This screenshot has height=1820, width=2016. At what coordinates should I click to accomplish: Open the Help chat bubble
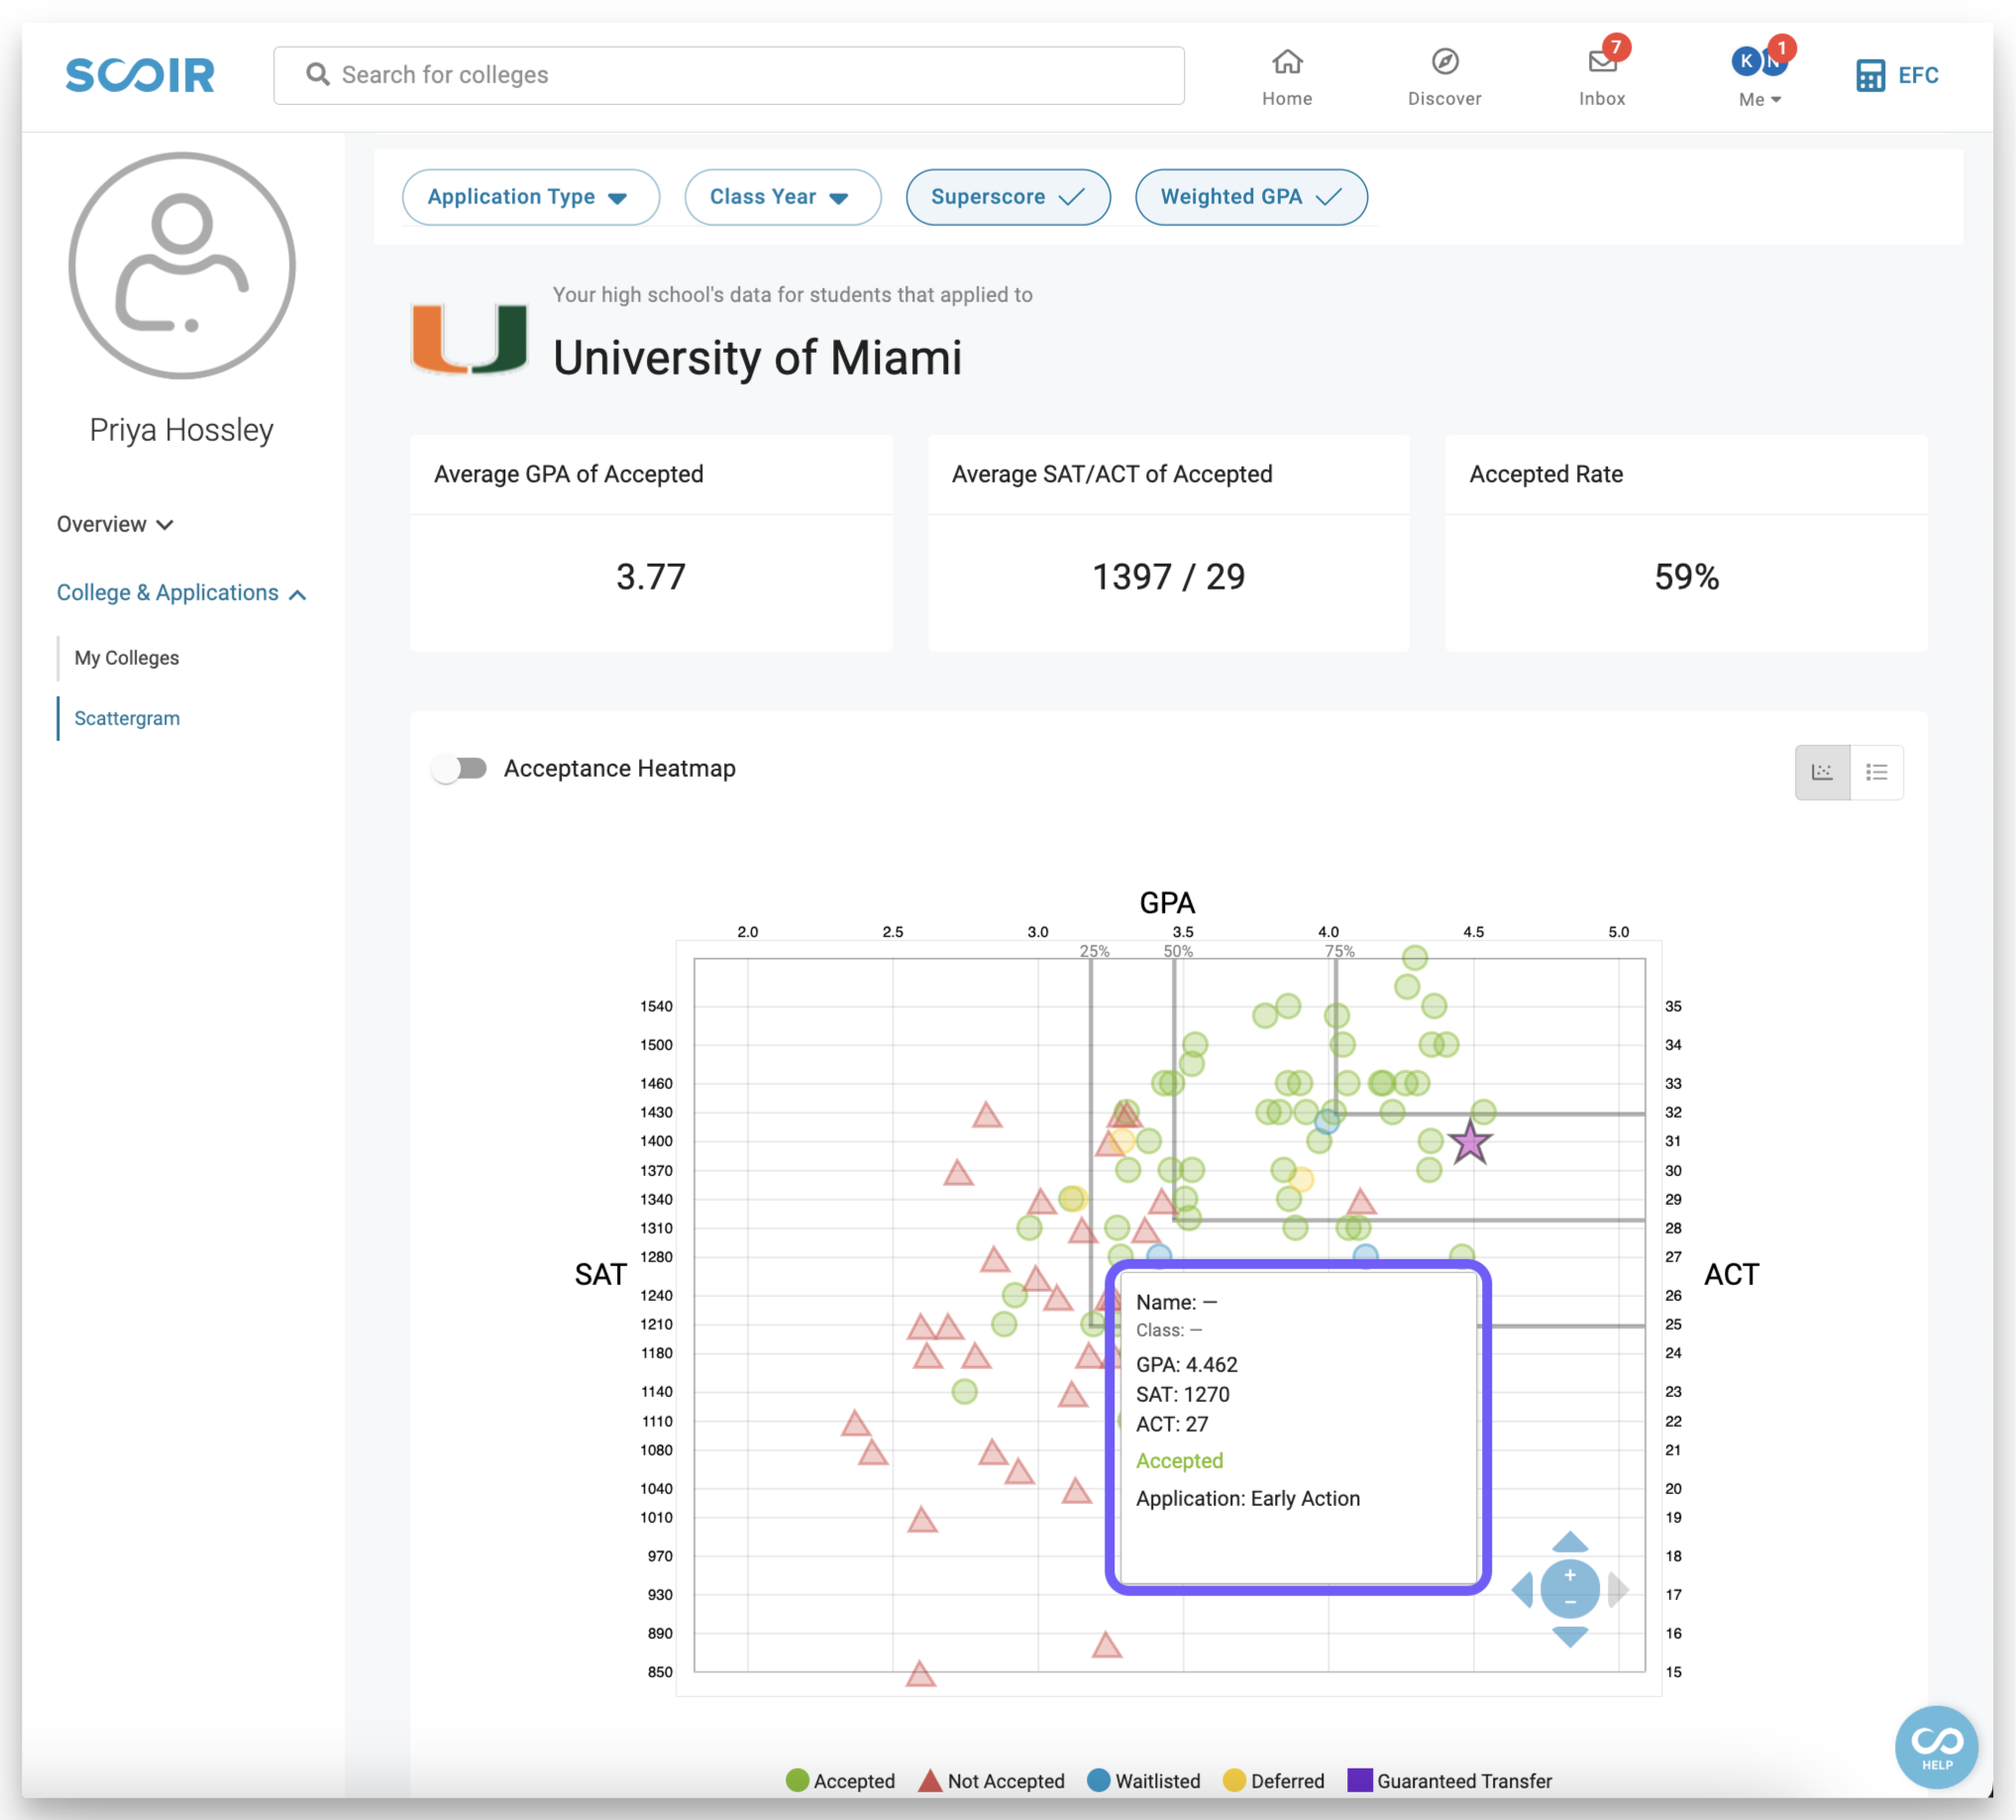1937,1747
